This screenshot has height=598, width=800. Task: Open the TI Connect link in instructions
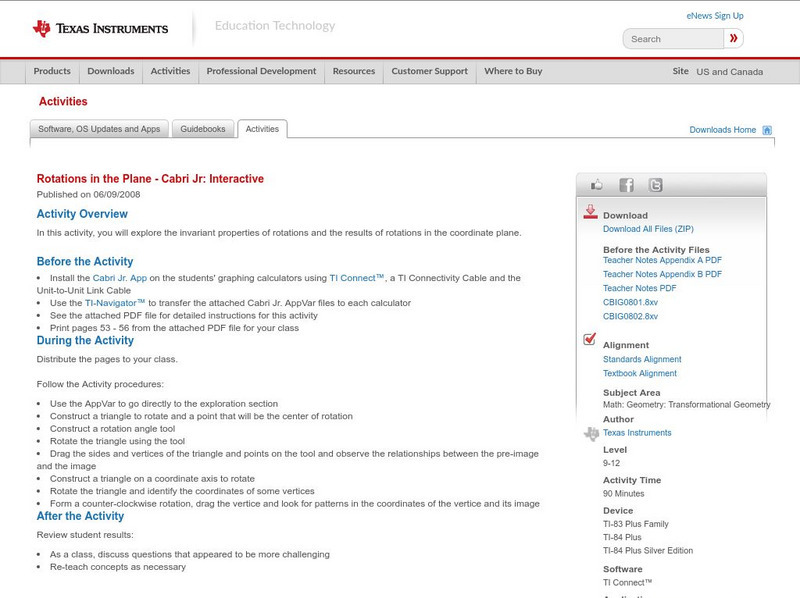tap(356, 278)
